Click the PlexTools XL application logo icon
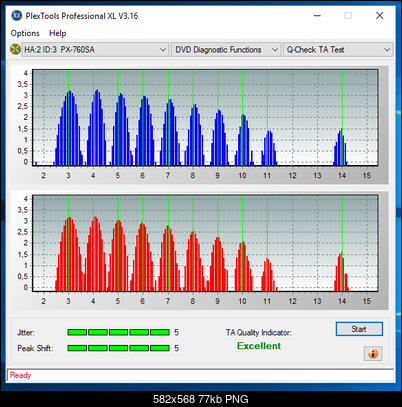 16,16
